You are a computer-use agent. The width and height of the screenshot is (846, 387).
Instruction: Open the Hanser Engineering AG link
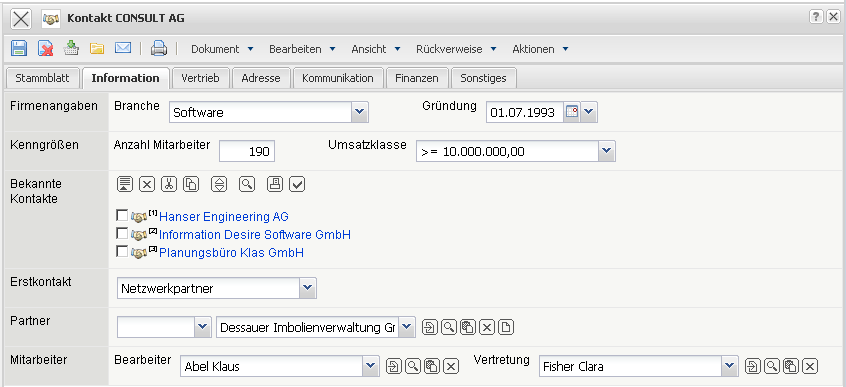coord(224,216)
